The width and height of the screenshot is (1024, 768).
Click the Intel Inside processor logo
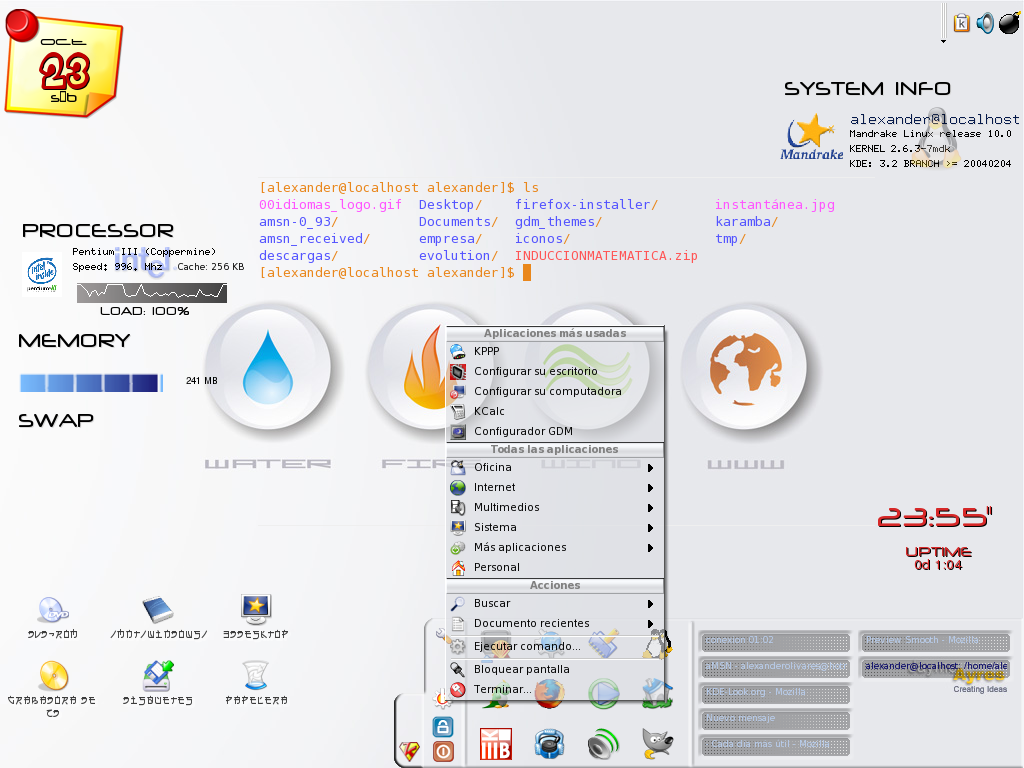pos(42,273)
